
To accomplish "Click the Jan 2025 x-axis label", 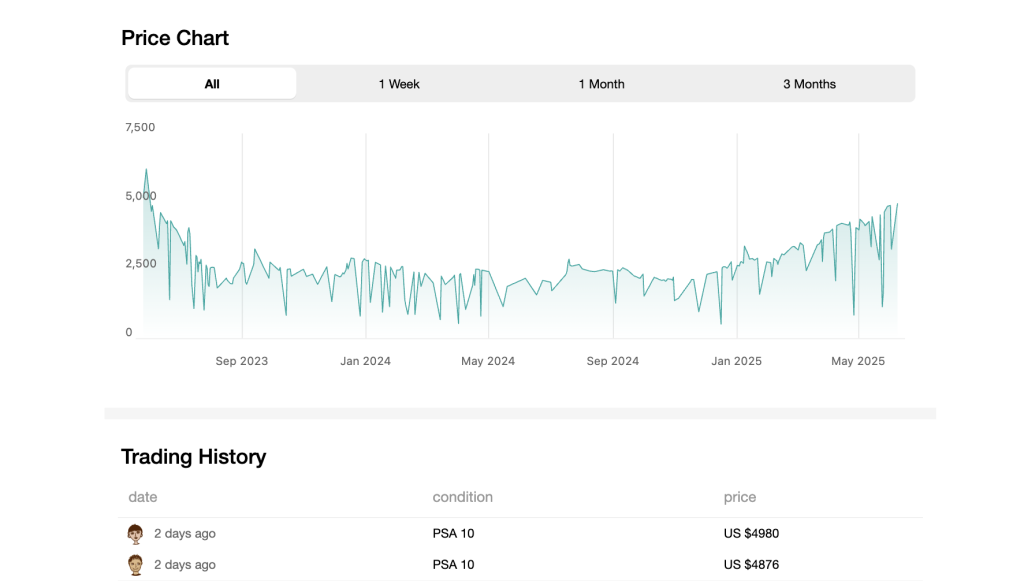I will point(736,361).
